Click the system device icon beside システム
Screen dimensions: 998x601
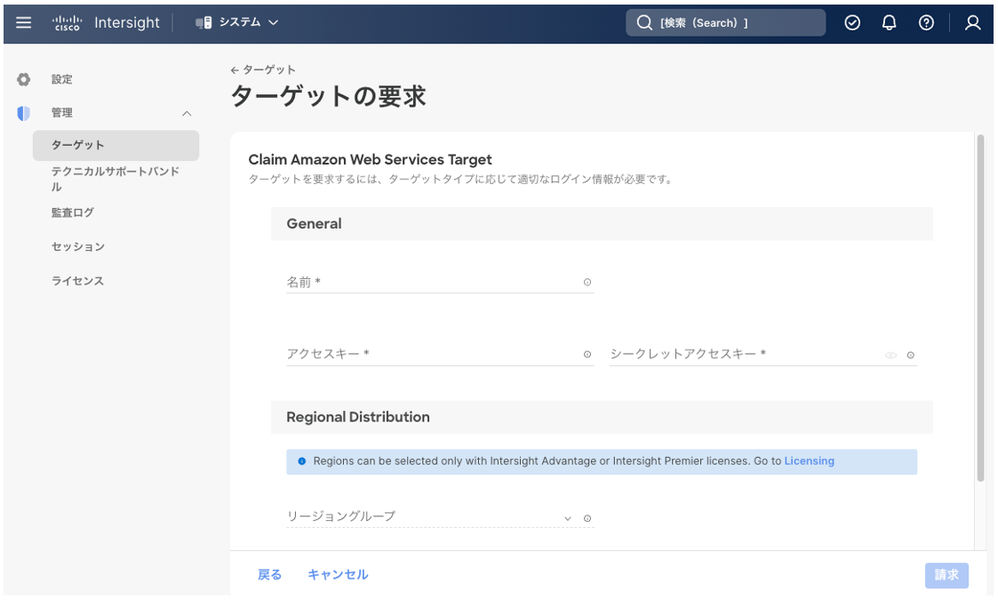pos(204,23)
